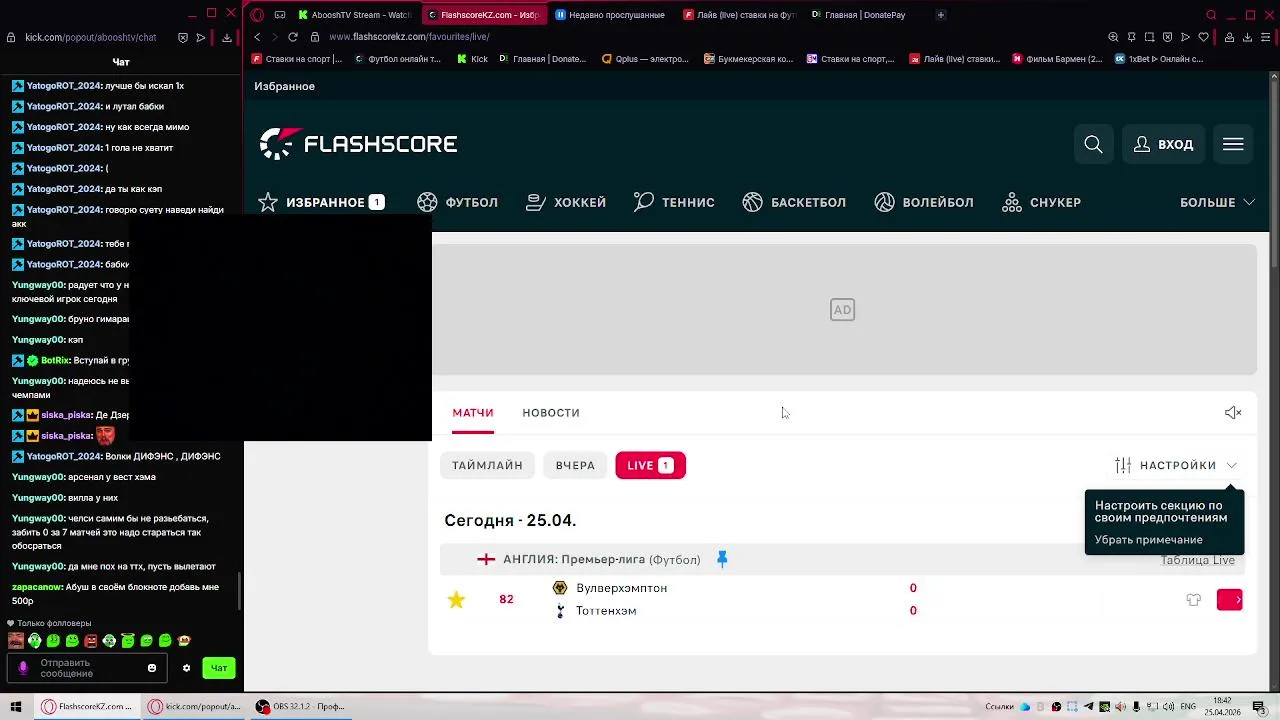
Task: Open the notification center with 3 alerts
Action: coord(1260,707)
